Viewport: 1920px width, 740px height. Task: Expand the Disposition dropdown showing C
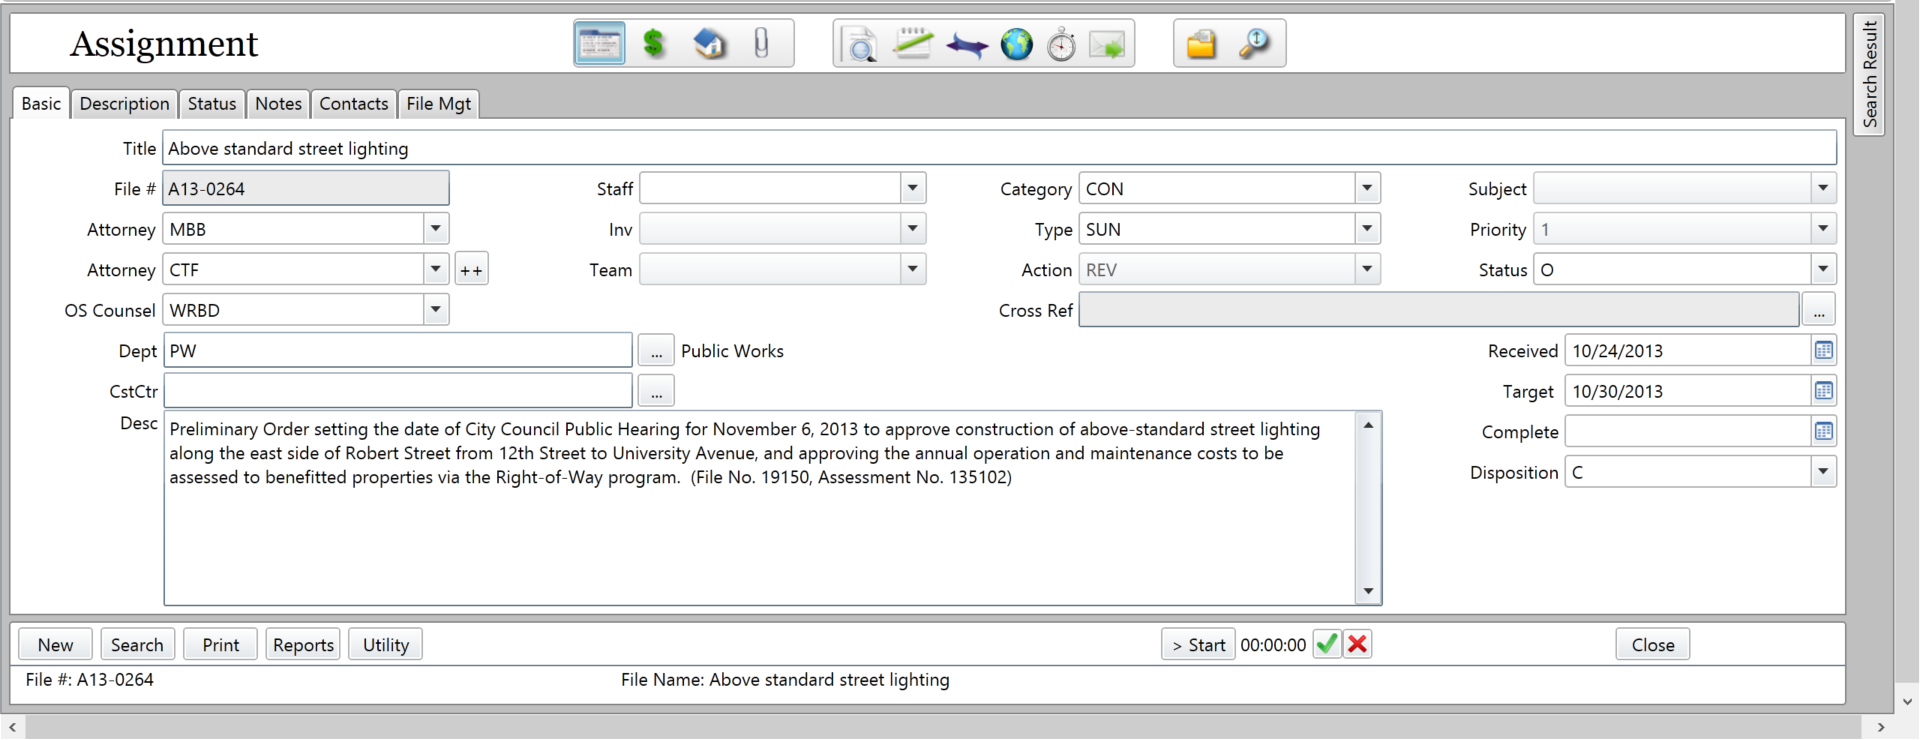[1823, 472]
